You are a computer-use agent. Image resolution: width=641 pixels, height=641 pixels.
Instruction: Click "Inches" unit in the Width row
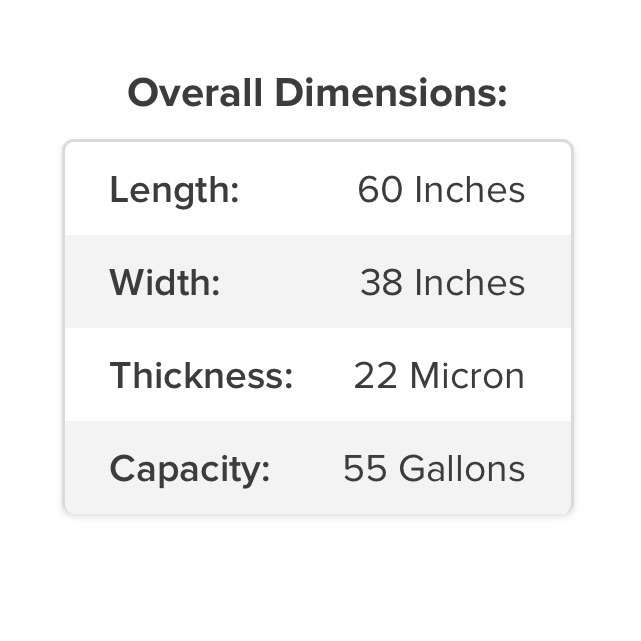click(x=469, y=283)
